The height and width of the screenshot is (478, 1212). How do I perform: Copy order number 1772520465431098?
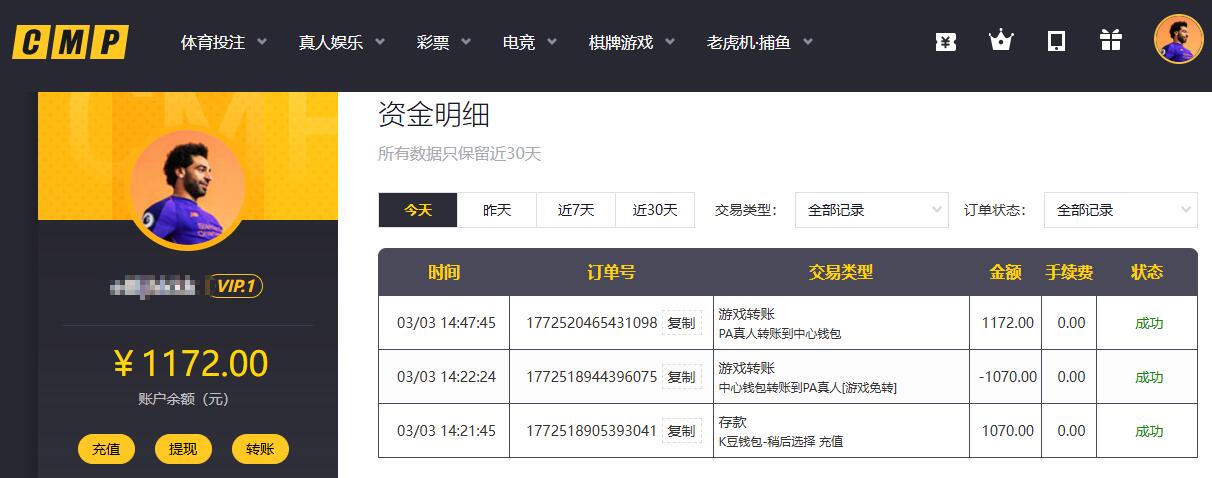(681, 323)
